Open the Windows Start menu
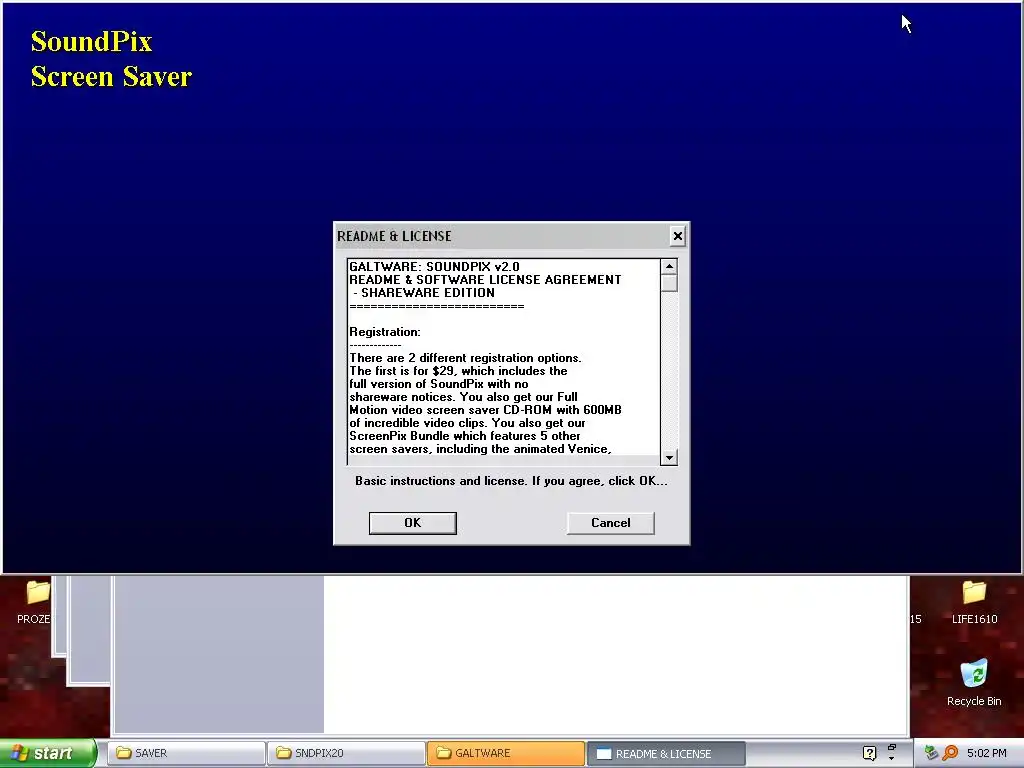 tap(48, 753)
